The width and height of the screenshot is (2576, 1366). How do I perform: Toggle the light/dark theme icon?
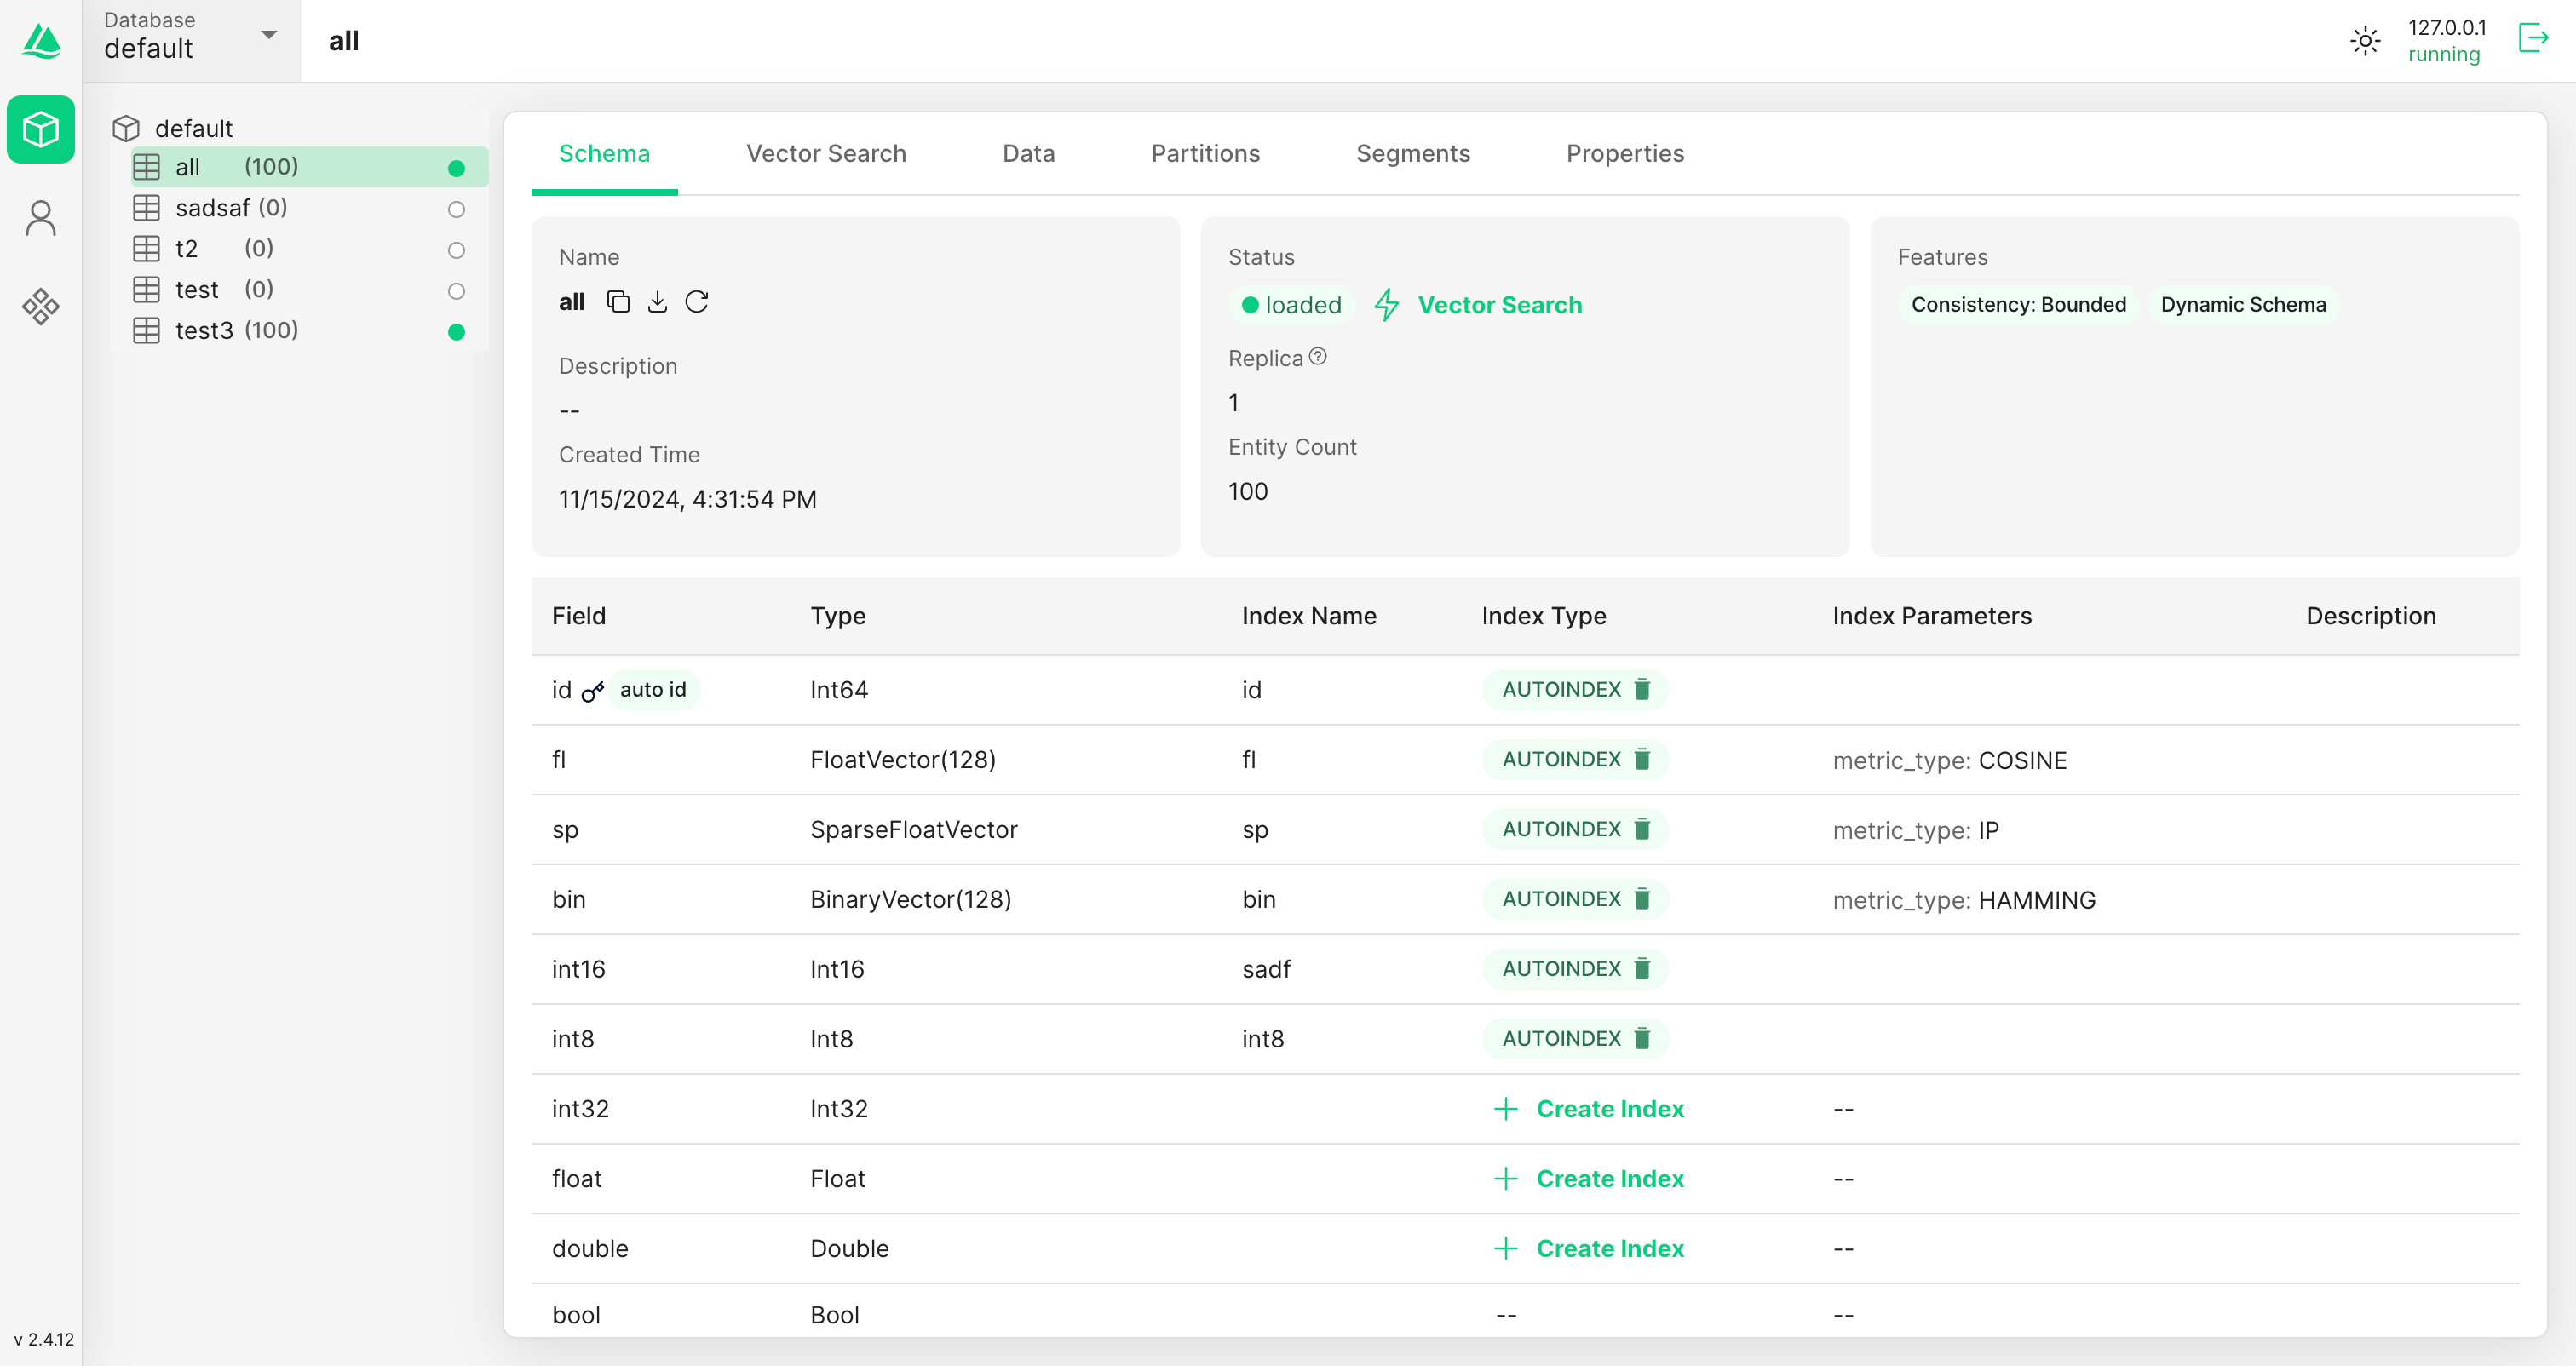(x=2365, y=41)
